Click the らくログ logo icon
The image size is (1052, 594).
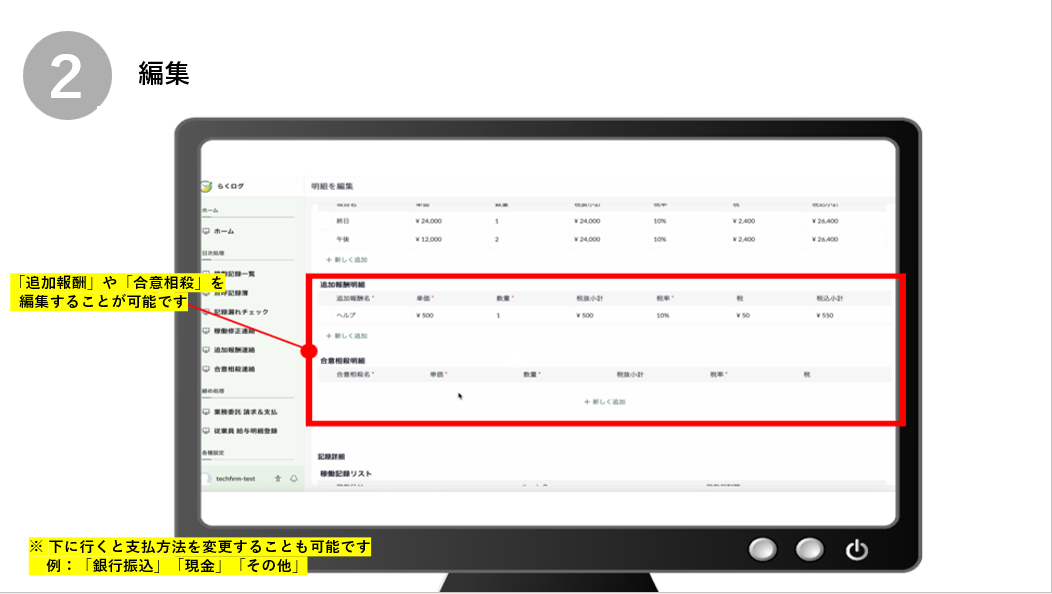207,186
